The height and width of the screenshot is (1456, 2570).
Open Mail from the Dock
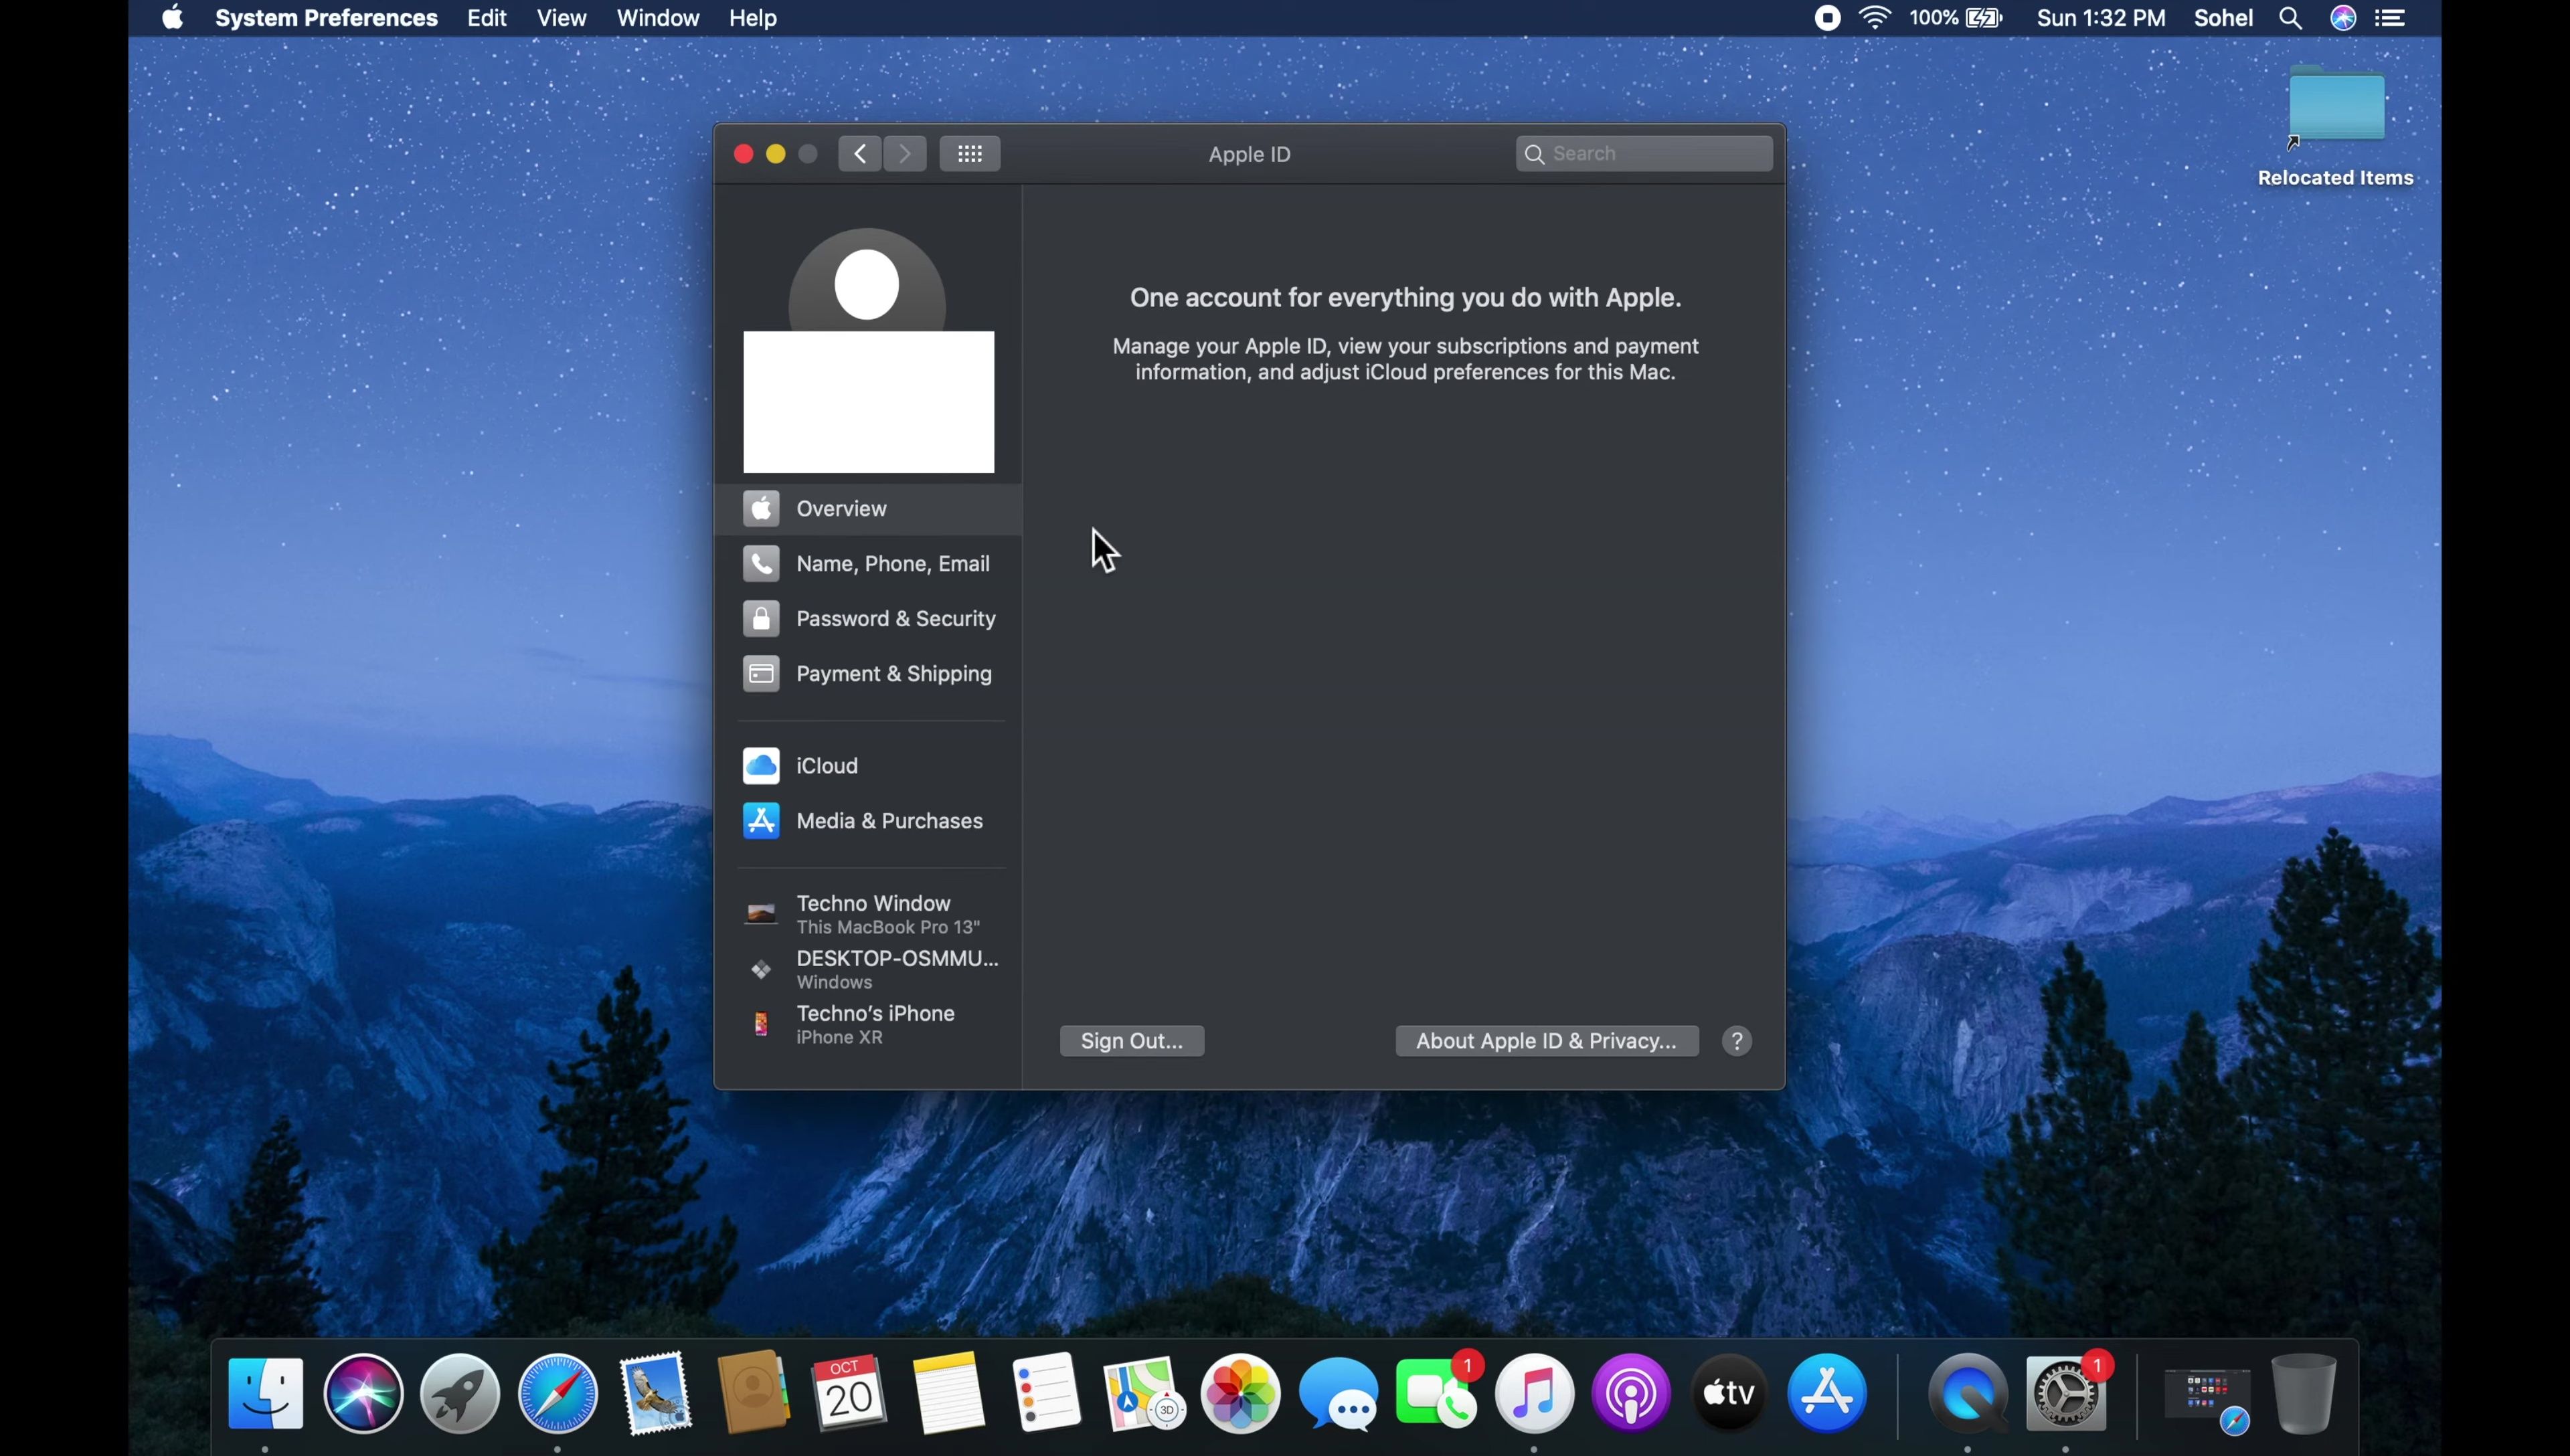pyautogui.click(x=656, y=1393)
